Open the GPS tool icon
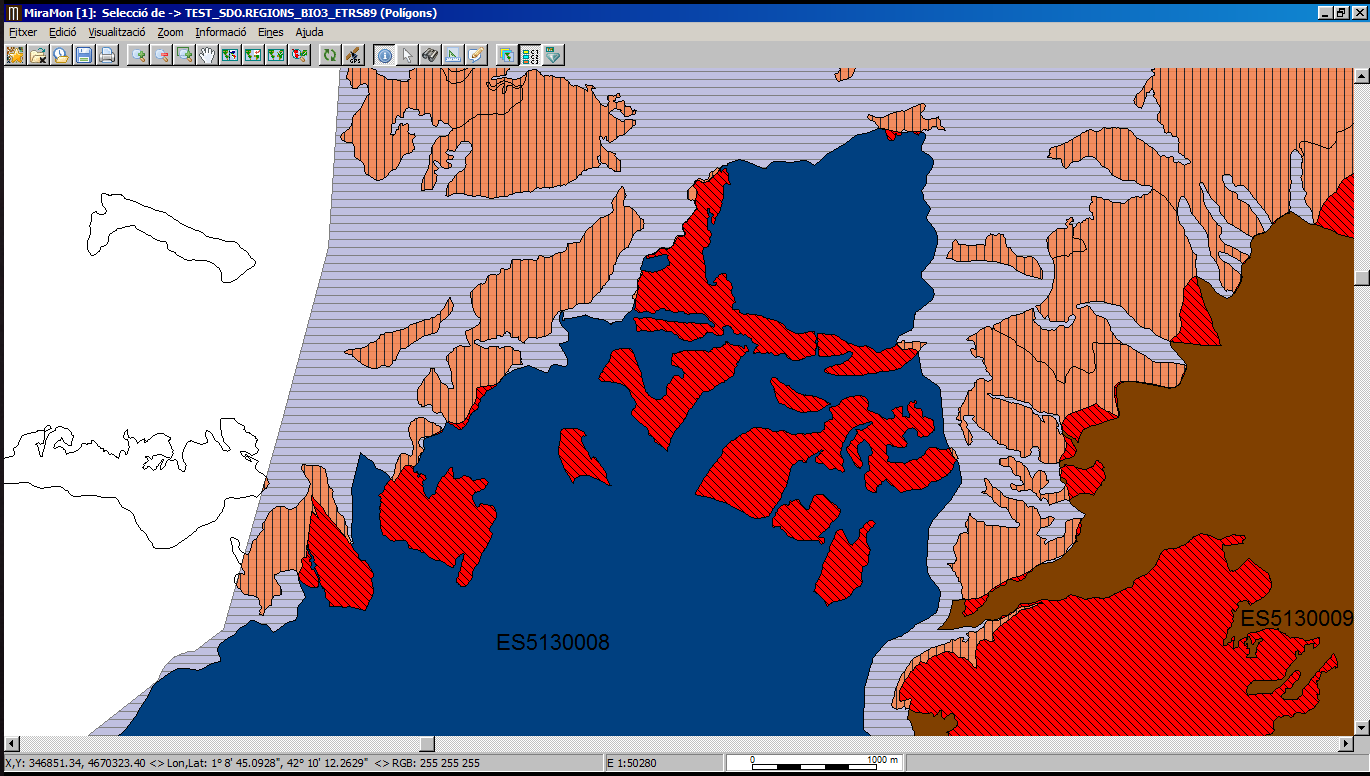 click(x=352, y=55)
